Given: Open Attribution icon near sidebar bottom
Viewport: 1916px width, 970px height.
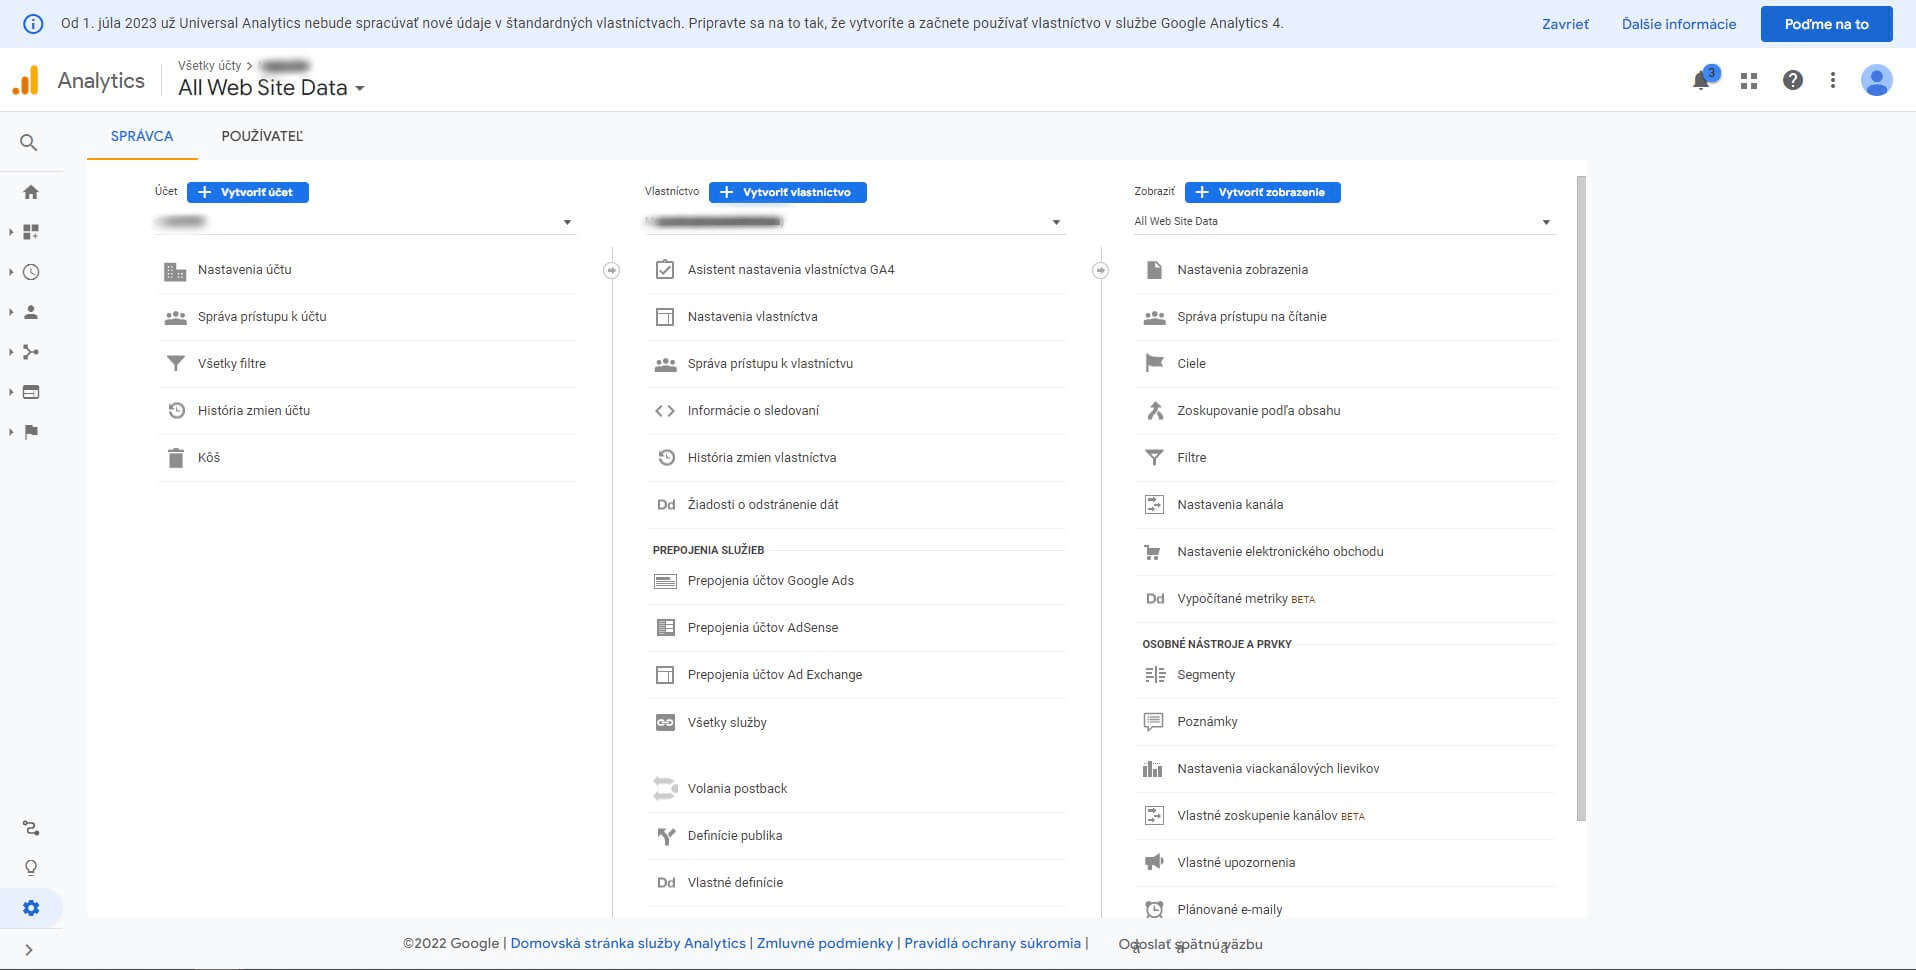Looking at the screenshot, I should pos(31,828).
